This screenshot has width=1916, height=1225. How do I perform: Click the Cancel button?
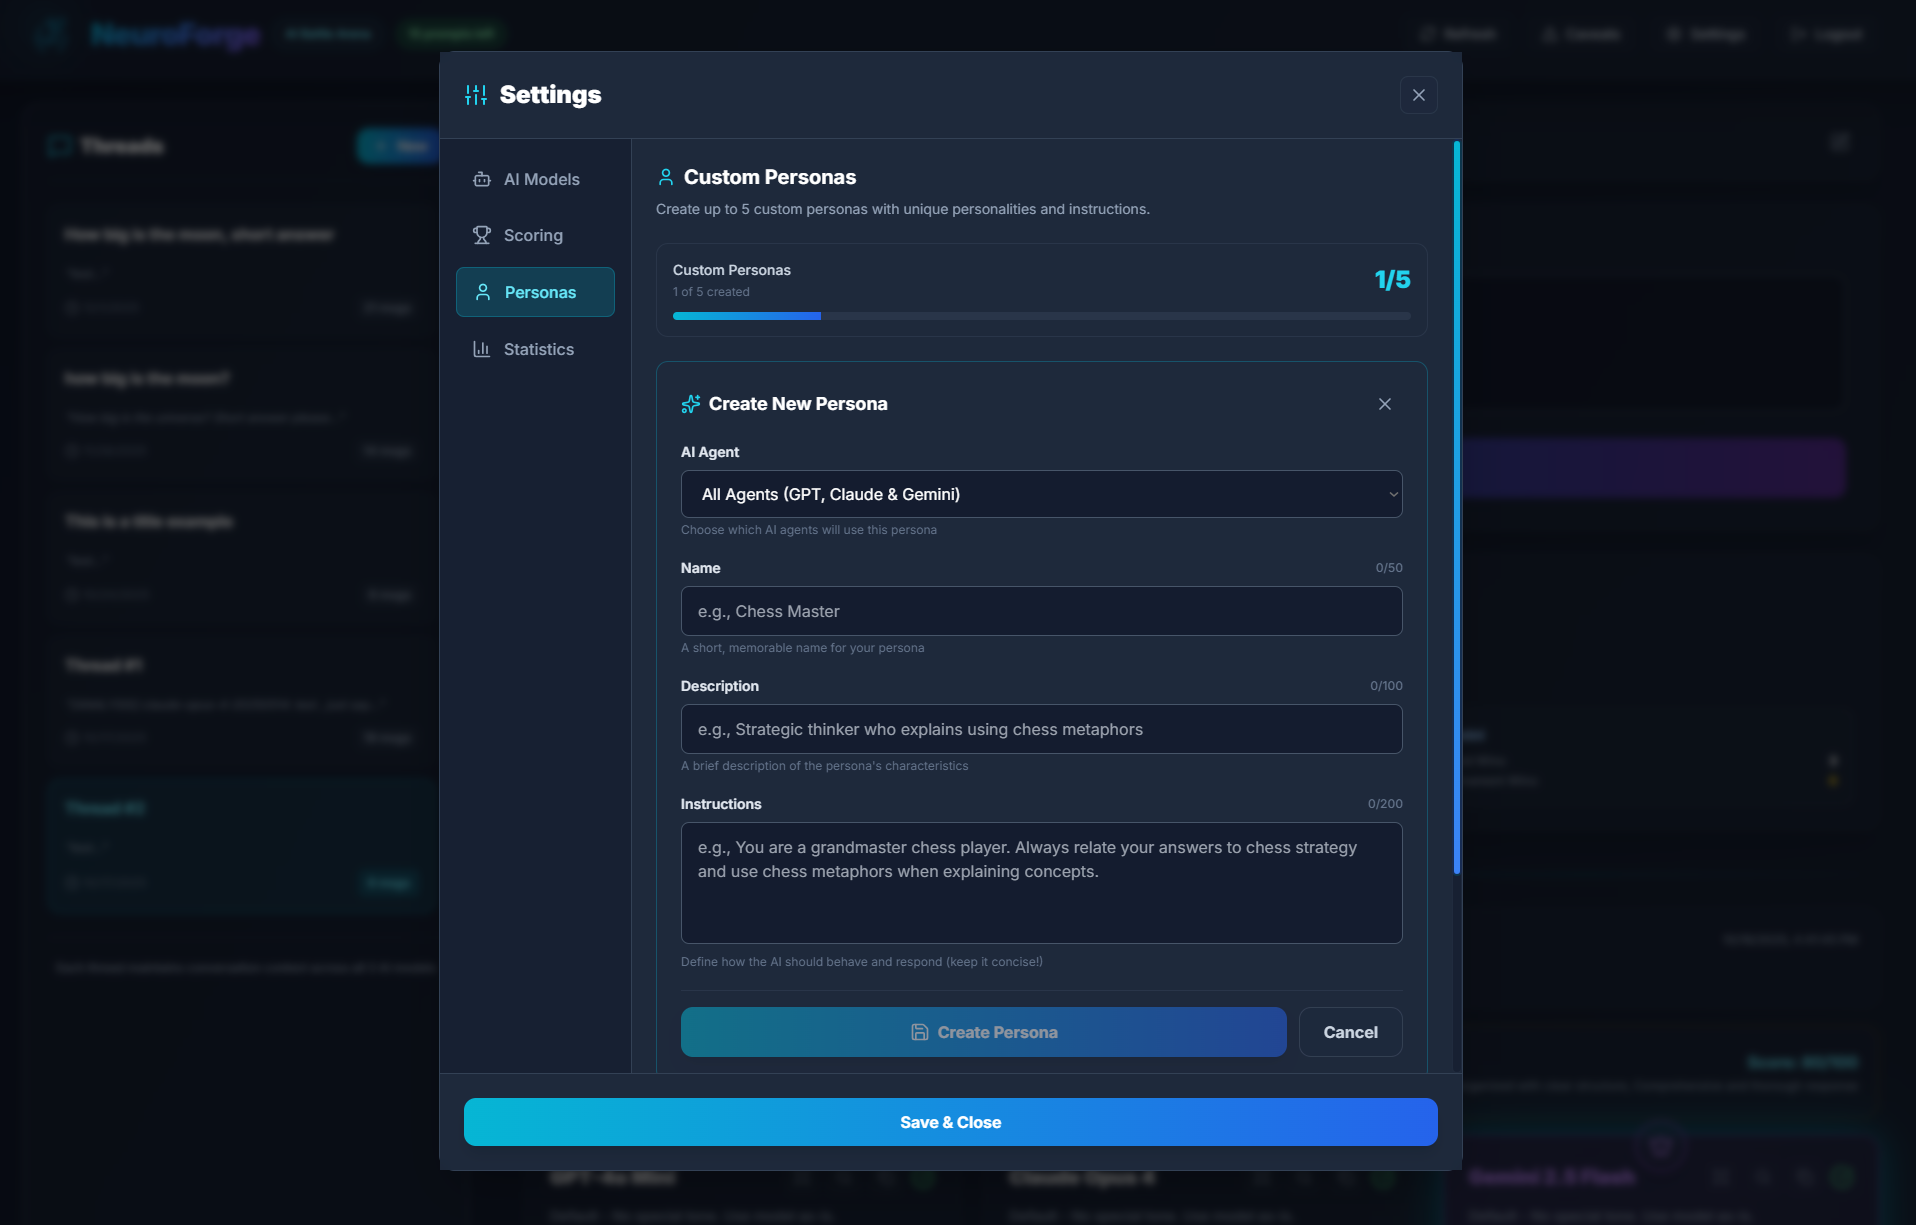(1350, 1032)
